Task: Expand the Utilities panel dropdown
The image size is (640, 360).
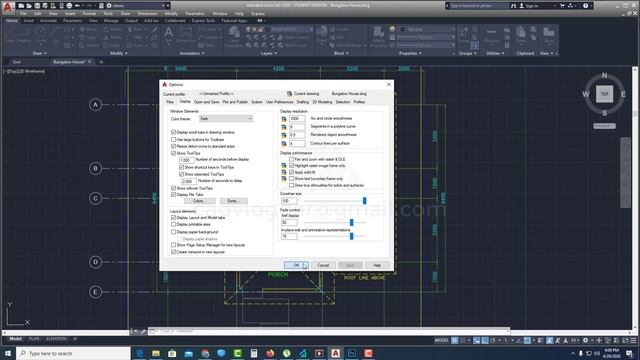Action: coord(495,53)
